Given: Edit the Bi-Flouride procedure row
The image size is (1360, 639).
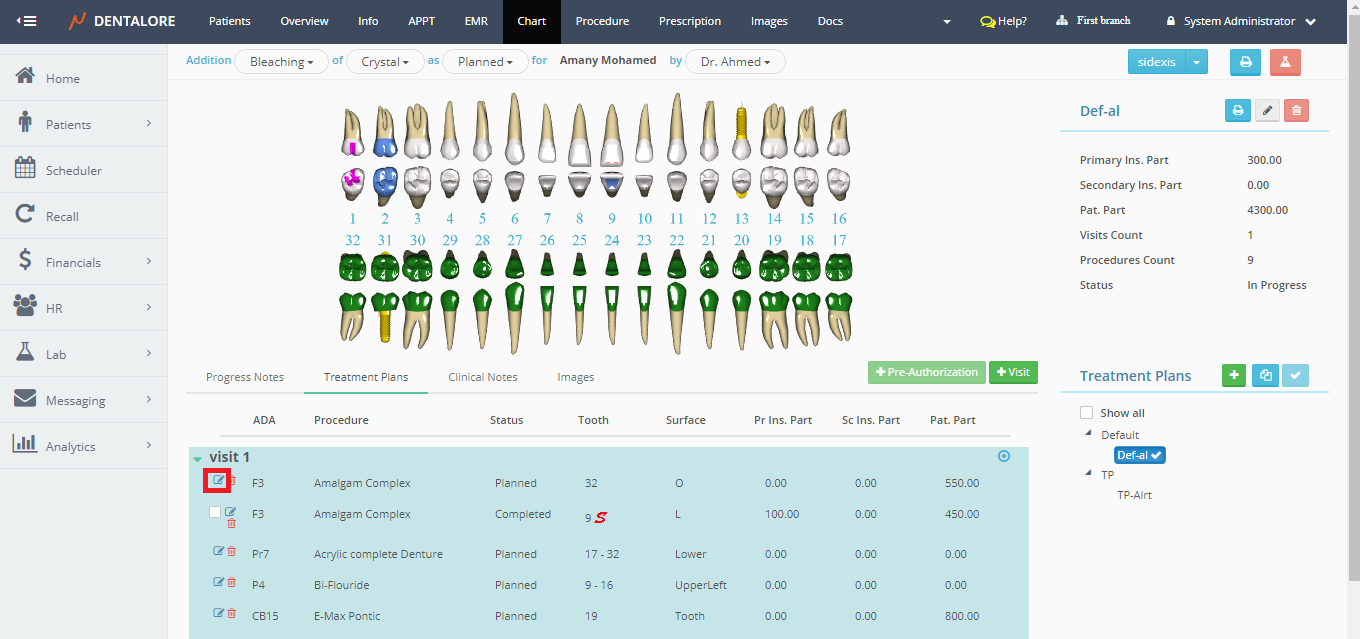Looking at the screenshot, I should (x=218, y=582).
